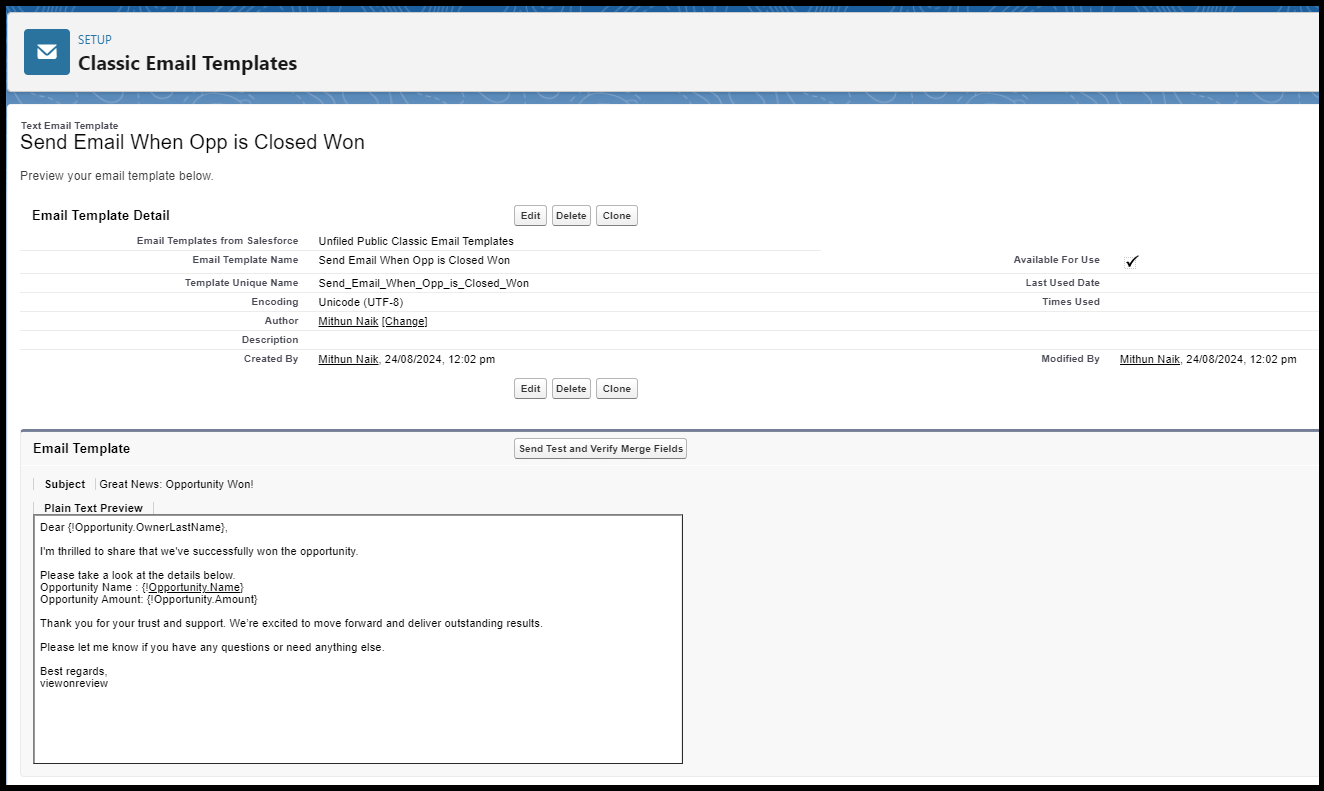1324x791 pixels.
Task: Click the 'Dear {!Opportunity.OwnerLastName},' line
Action: [x=134, y=527]
